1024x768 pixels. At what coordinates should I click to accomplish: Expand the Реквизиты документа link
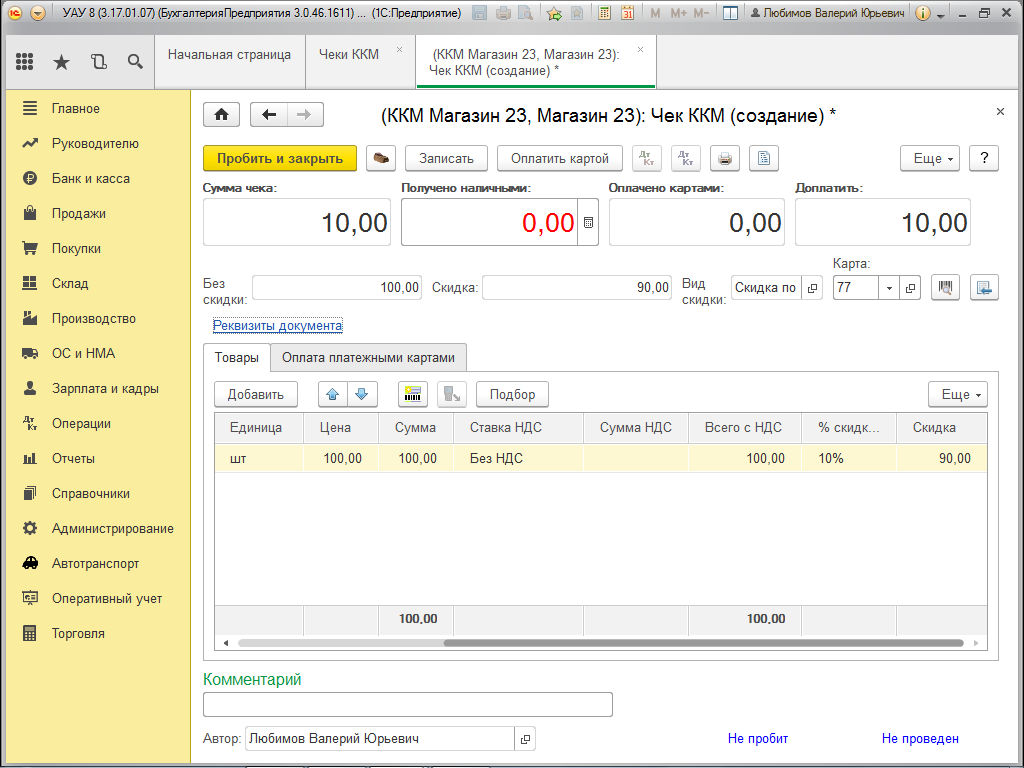point(277,326)
